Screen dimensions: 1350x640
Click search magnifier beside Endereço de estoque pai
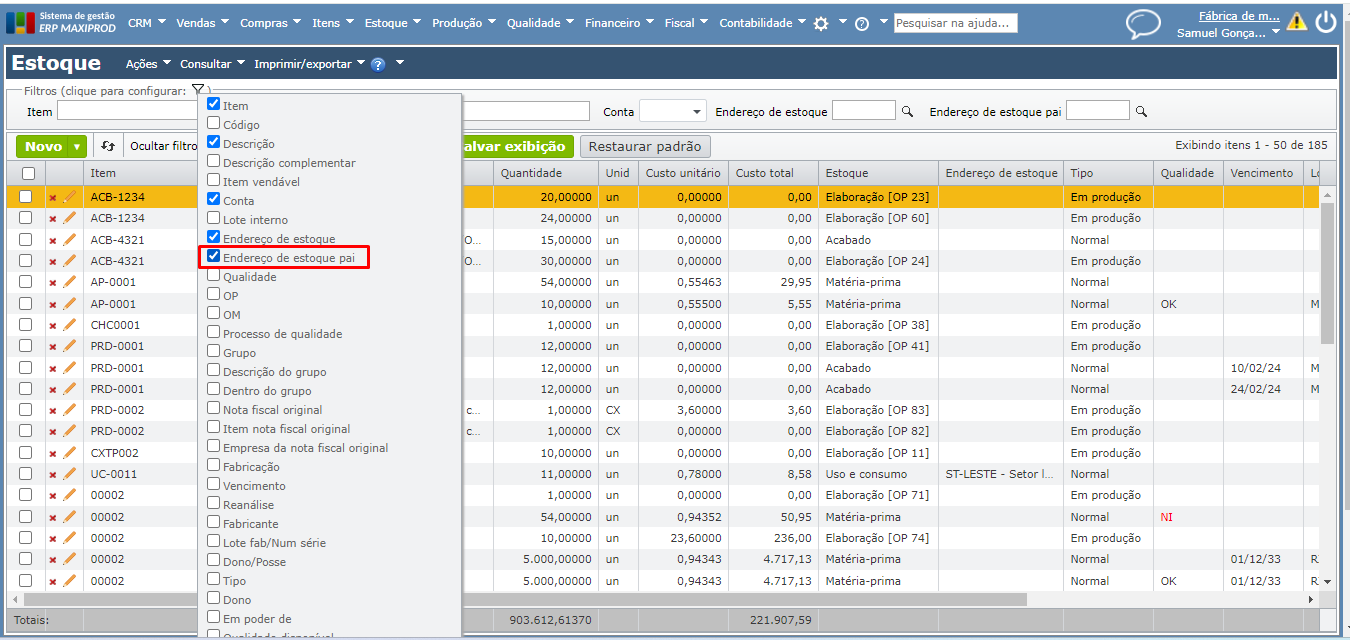pyautogui.click(x=1141, y=112)
